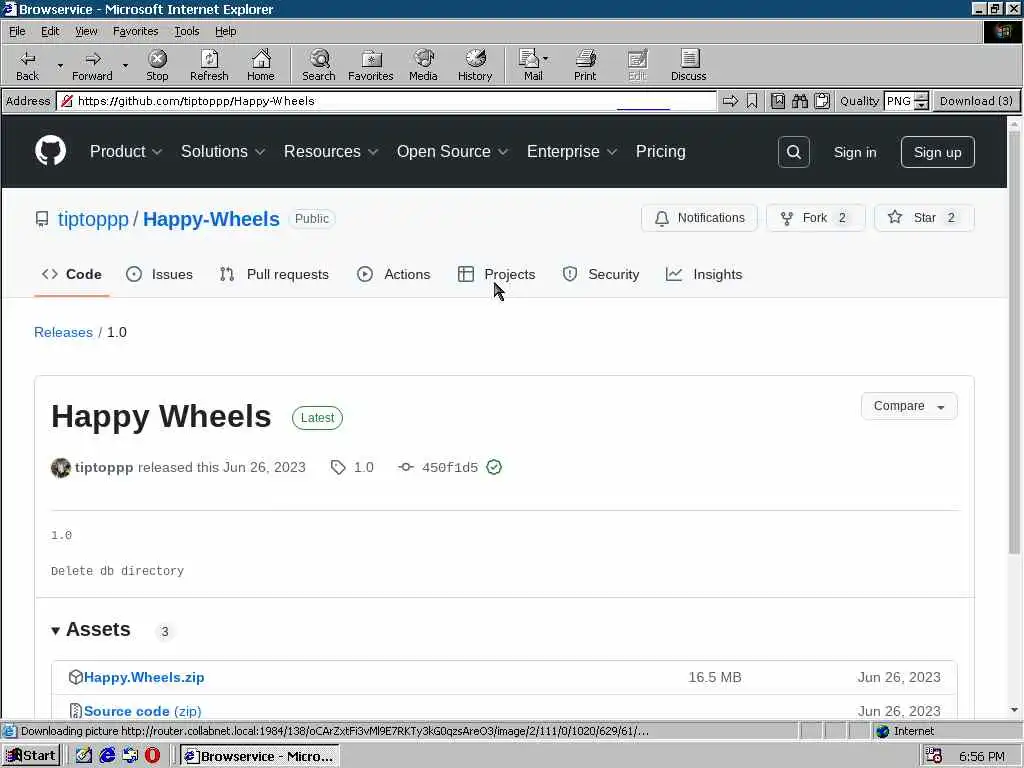Click the vertical scrollbar down arrow

[x=1014, y=710]
